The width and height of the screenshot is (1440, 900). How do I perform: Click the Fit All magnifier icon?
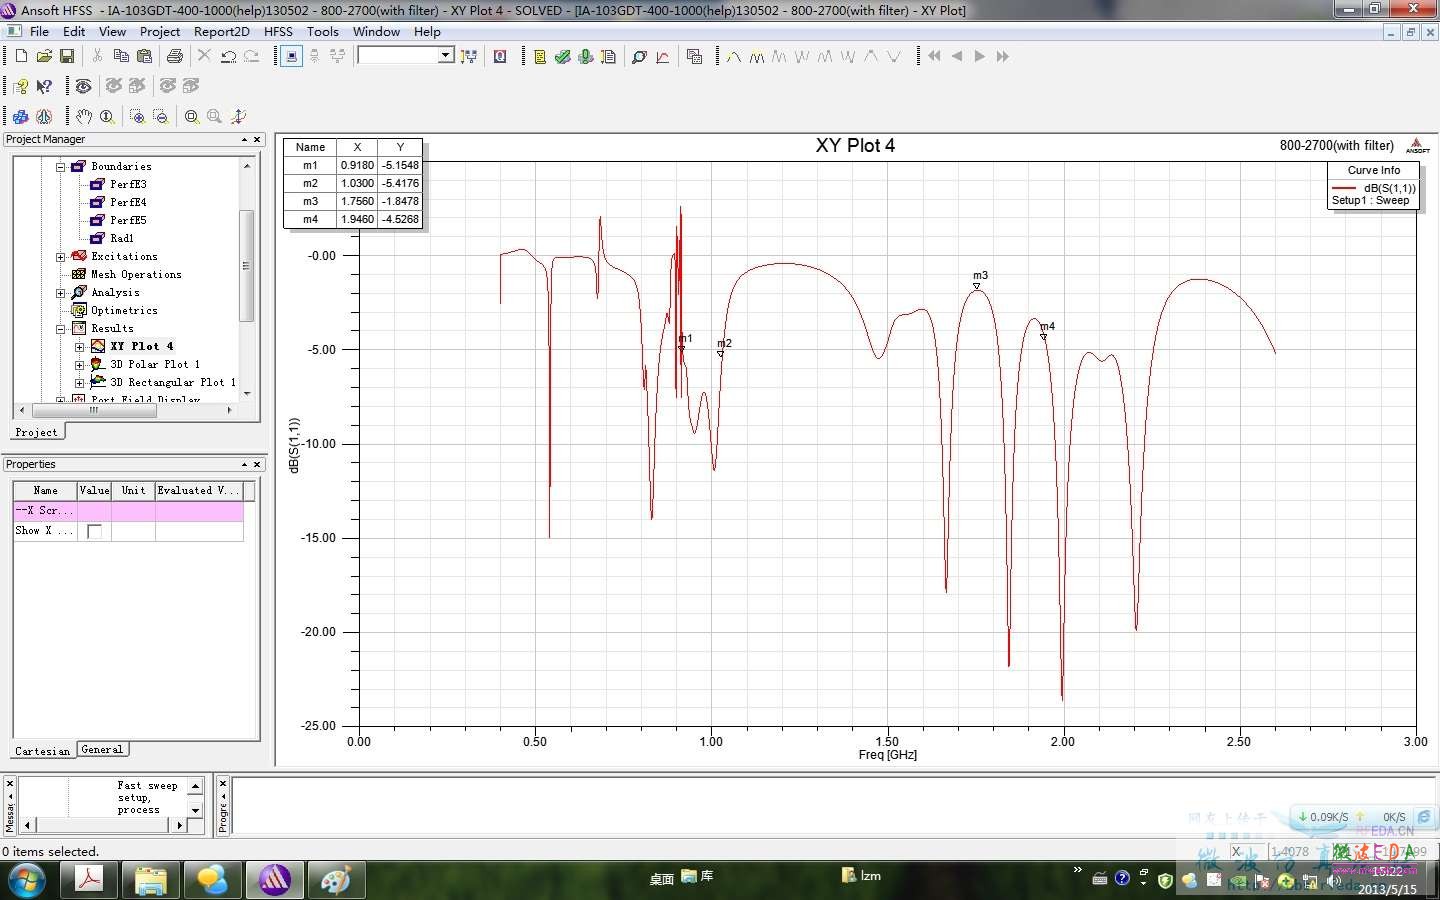tap(191, 116)
